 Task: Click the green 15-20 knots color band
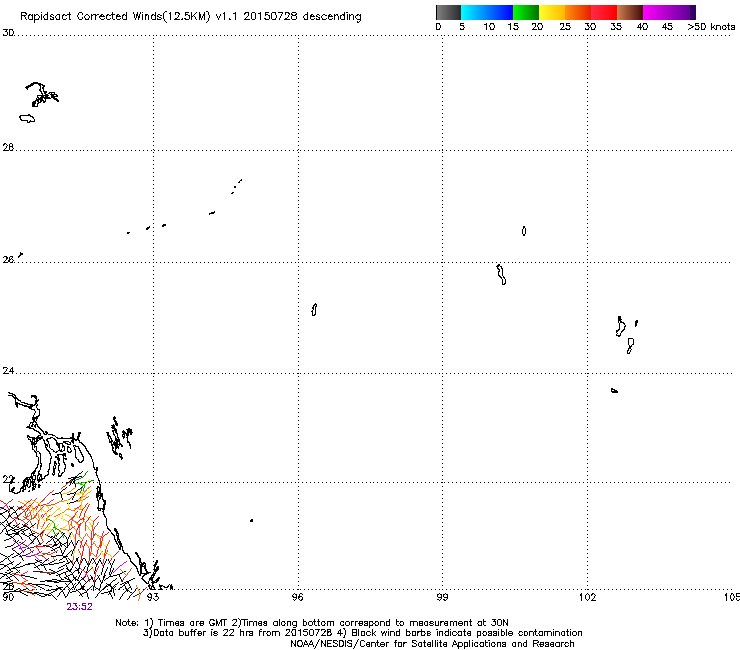tap(526, 12)
